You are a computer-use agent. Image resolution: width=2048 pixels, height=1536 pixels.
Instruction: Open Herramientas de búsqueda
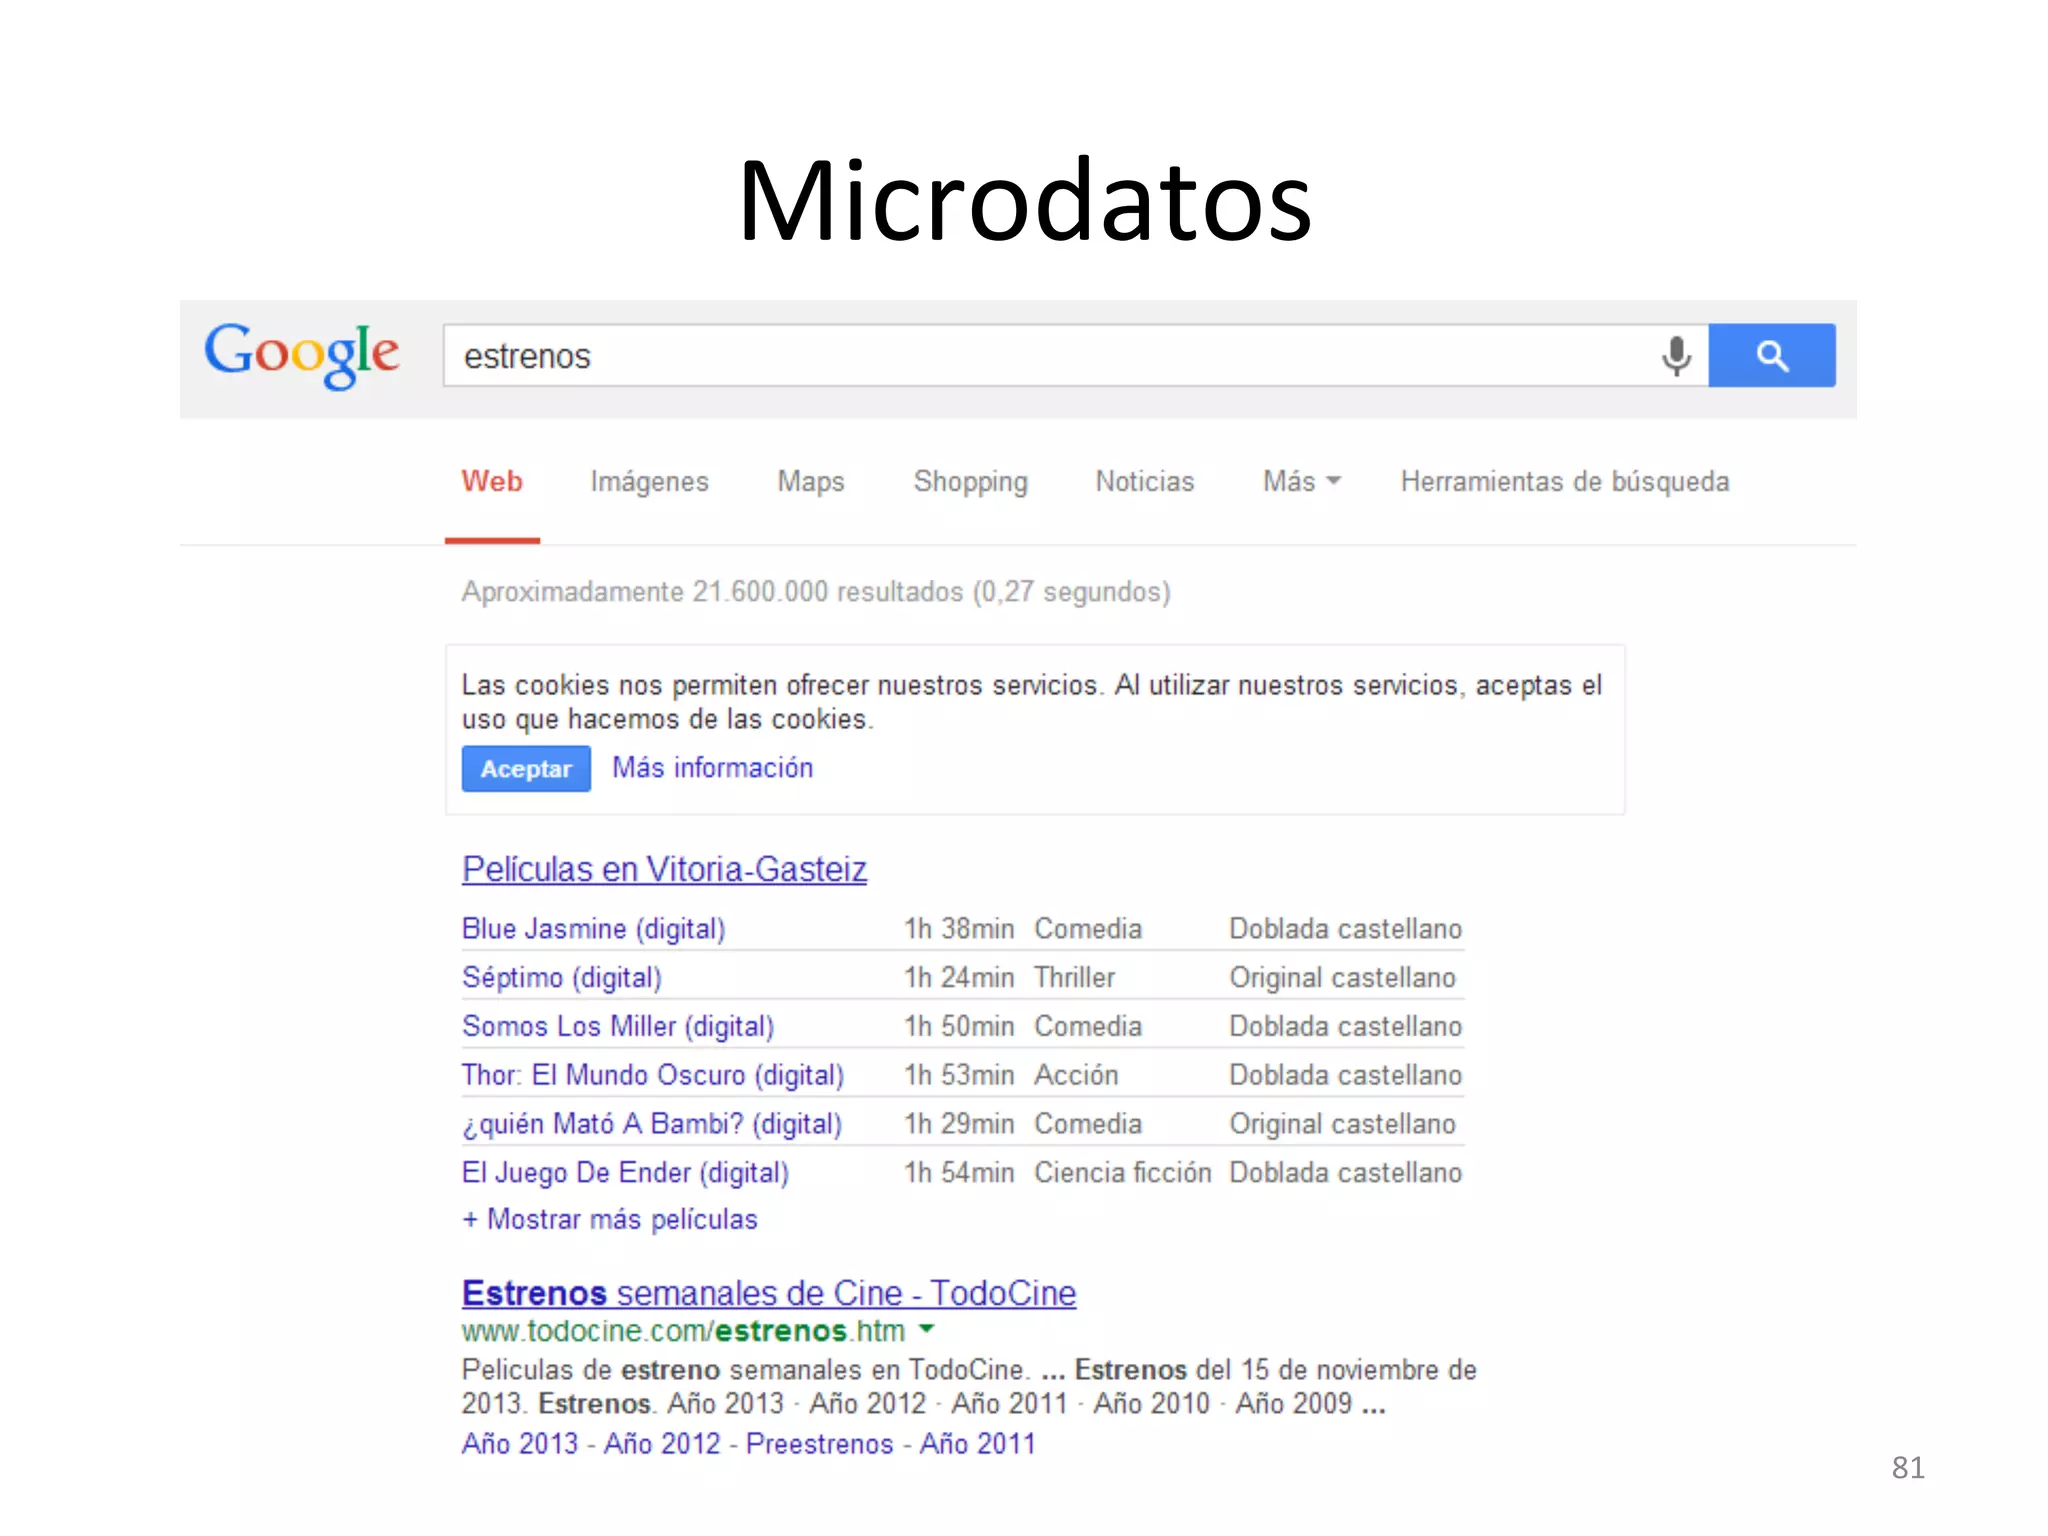(x=1565, y=481)
